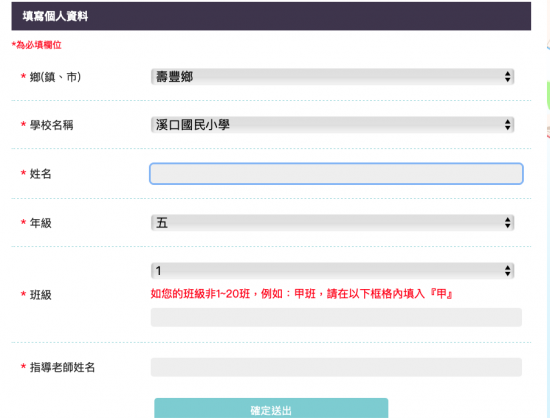This screenshot has height=418, width=550.
Task: Click the arrows on the 溪口國民小學 selector
Action: tap(507, 125)
